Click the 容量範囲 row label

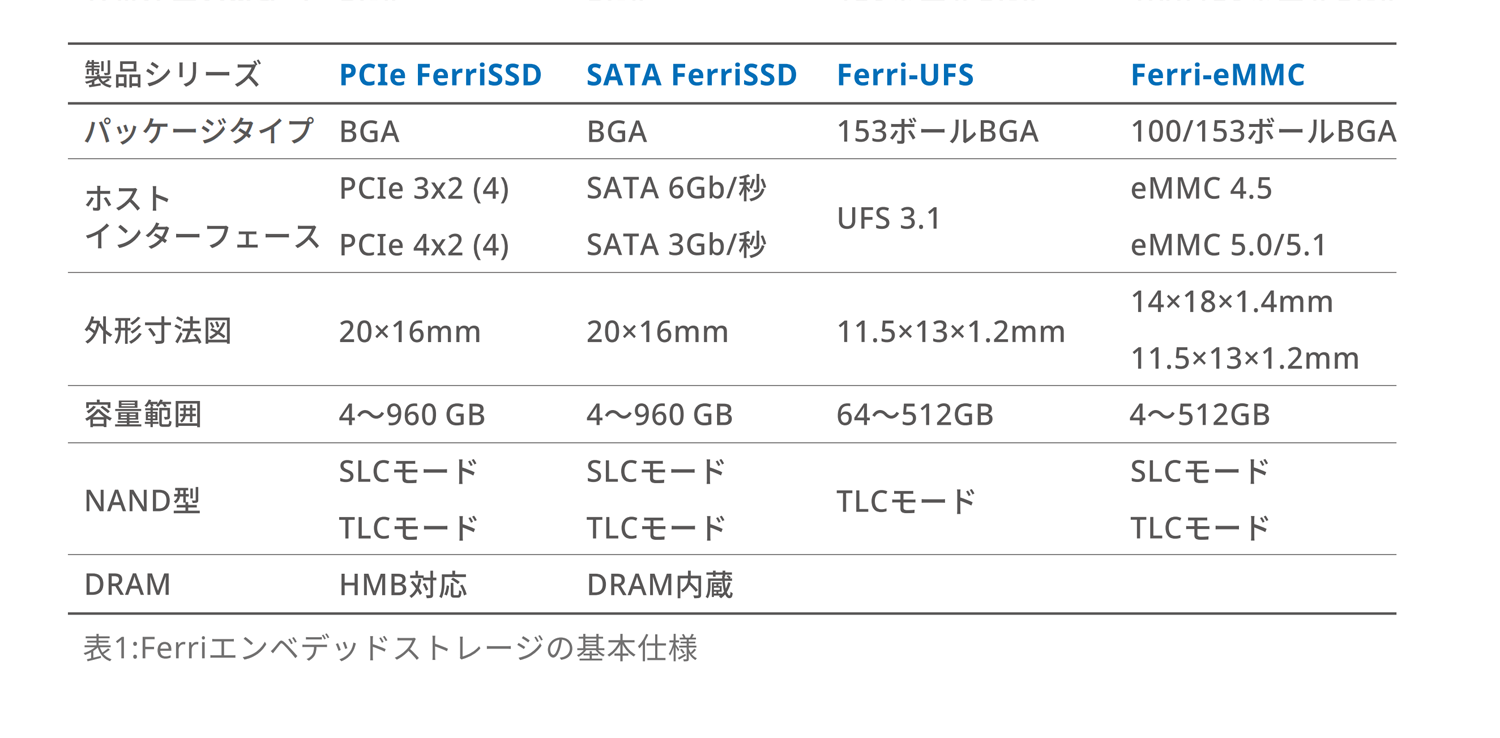[x=143, y=415]
